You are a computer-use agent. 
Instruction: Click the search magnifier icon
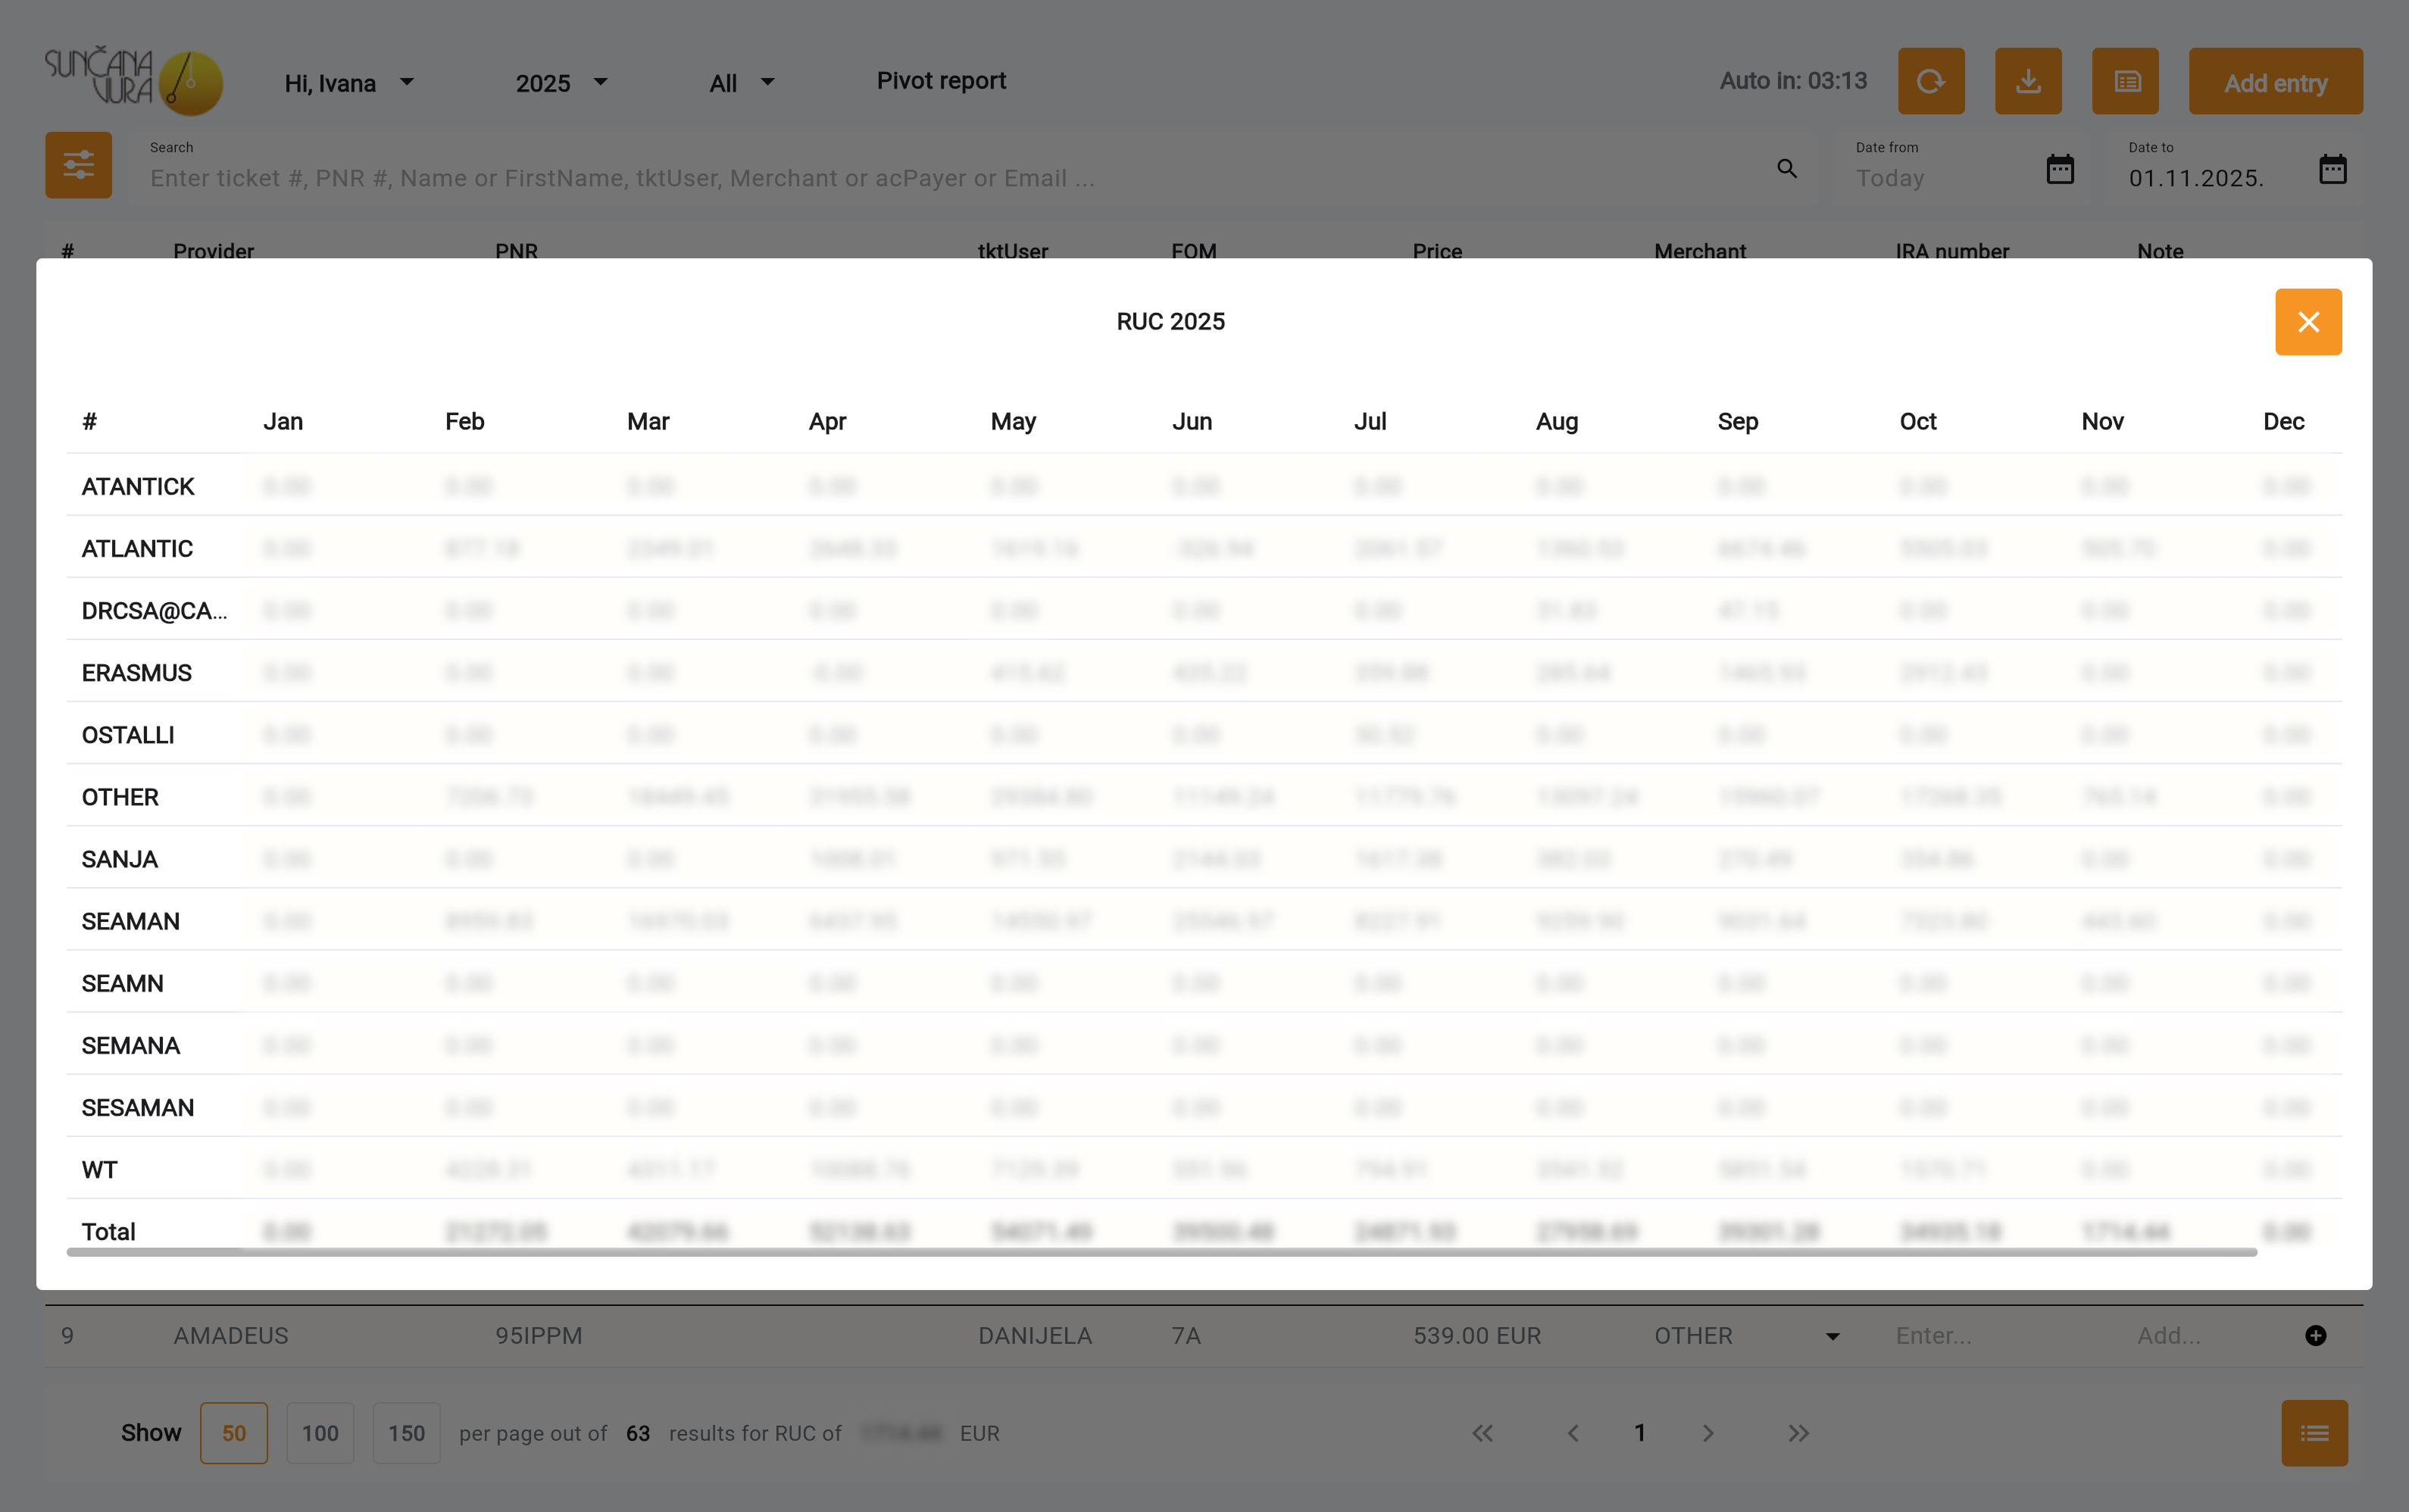tap(1786, 169)
